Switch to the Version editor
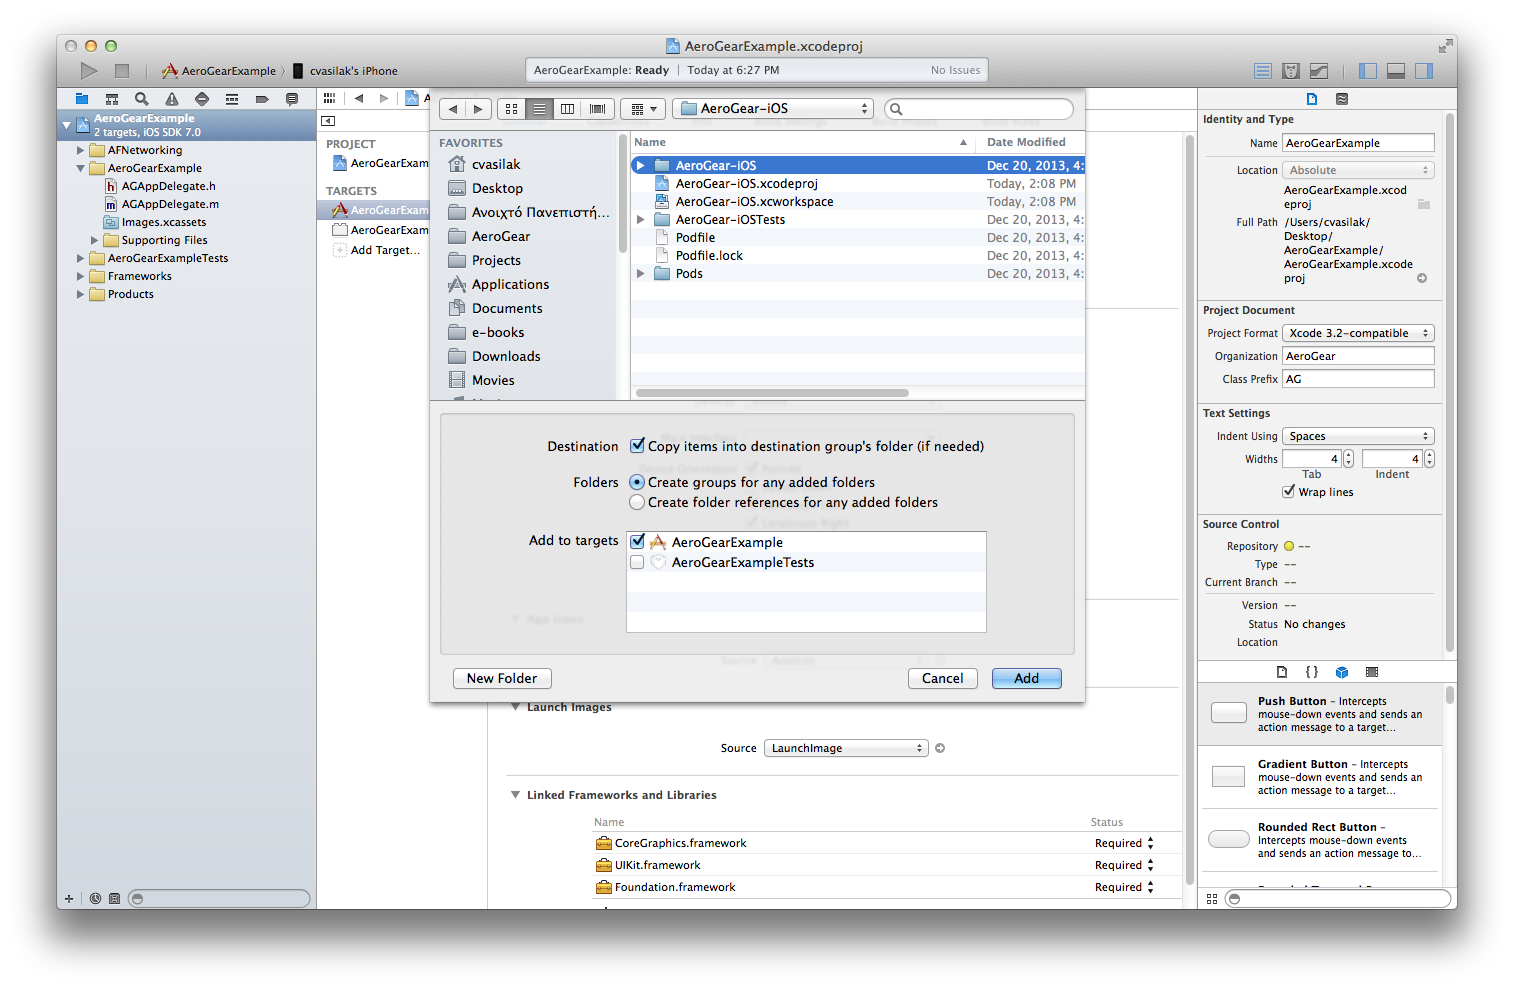Viewport: 1514px width, 988px height. 1319,71
